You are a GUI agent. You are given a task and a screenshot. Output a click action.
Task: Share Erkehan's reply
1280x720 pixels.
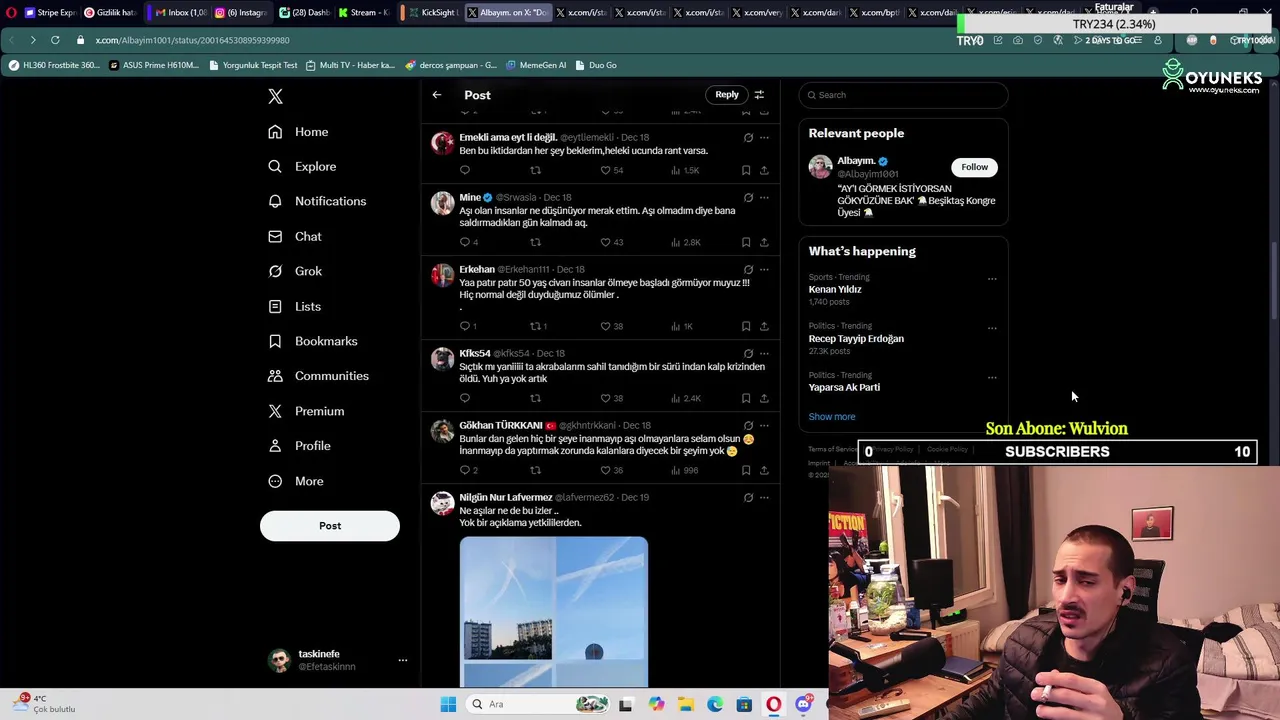764,326
